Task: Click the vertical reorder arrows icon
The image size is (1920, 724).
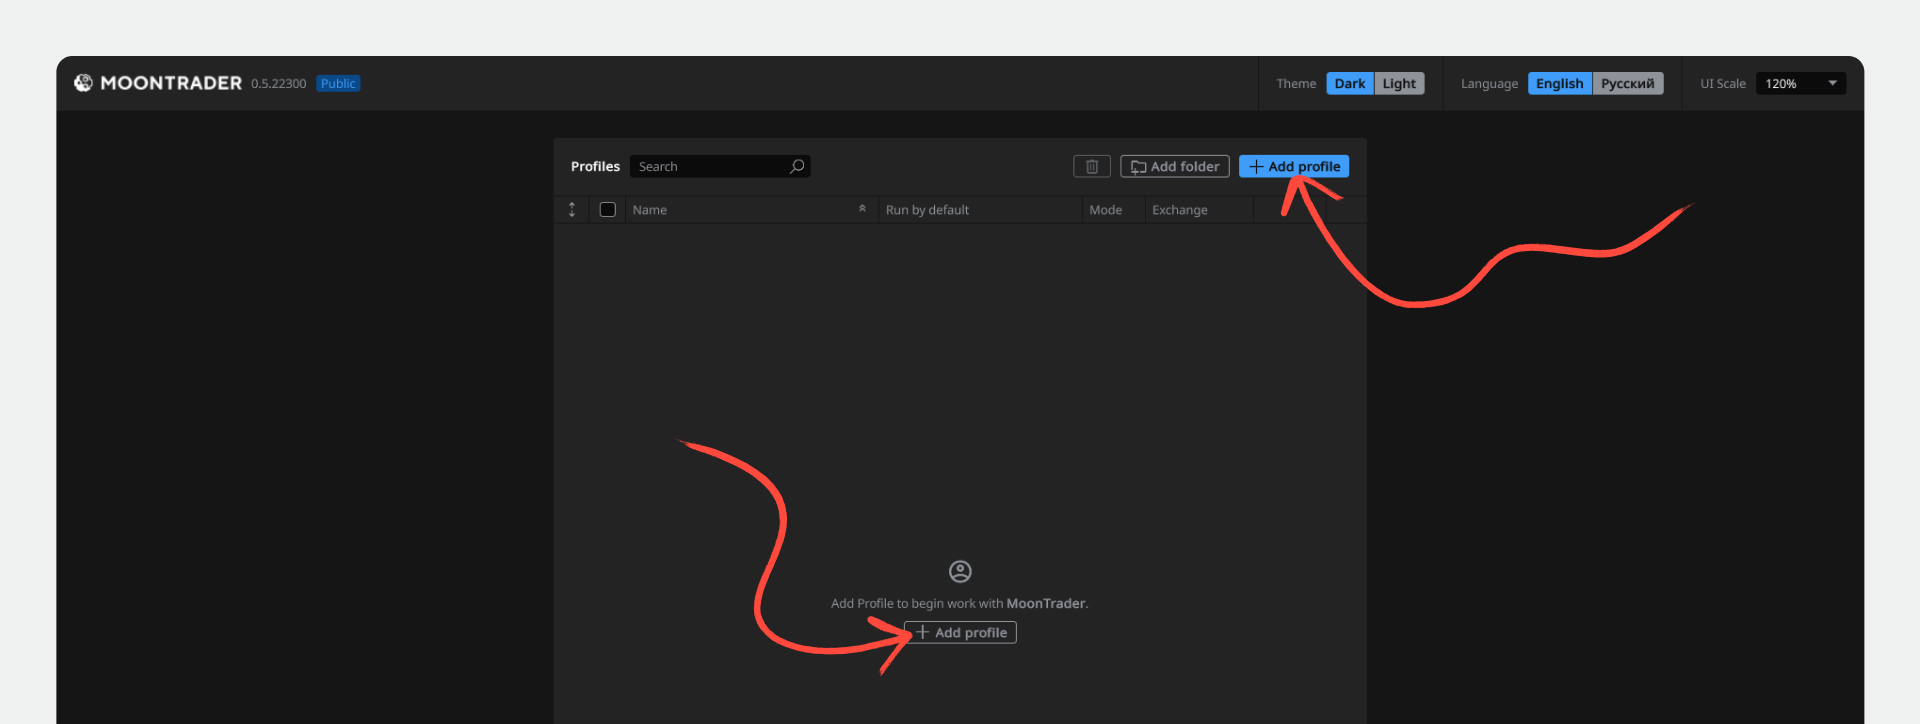Action: pyautogui.click(x=572, y=210)
